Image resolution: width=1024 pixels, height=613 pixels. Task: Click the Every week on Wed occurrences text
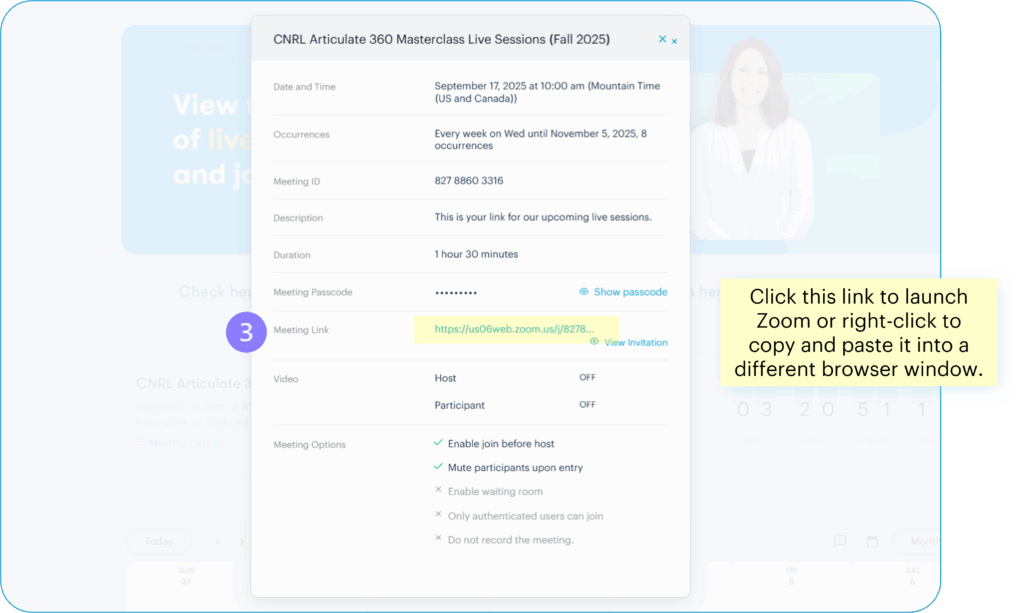[541, 140]
